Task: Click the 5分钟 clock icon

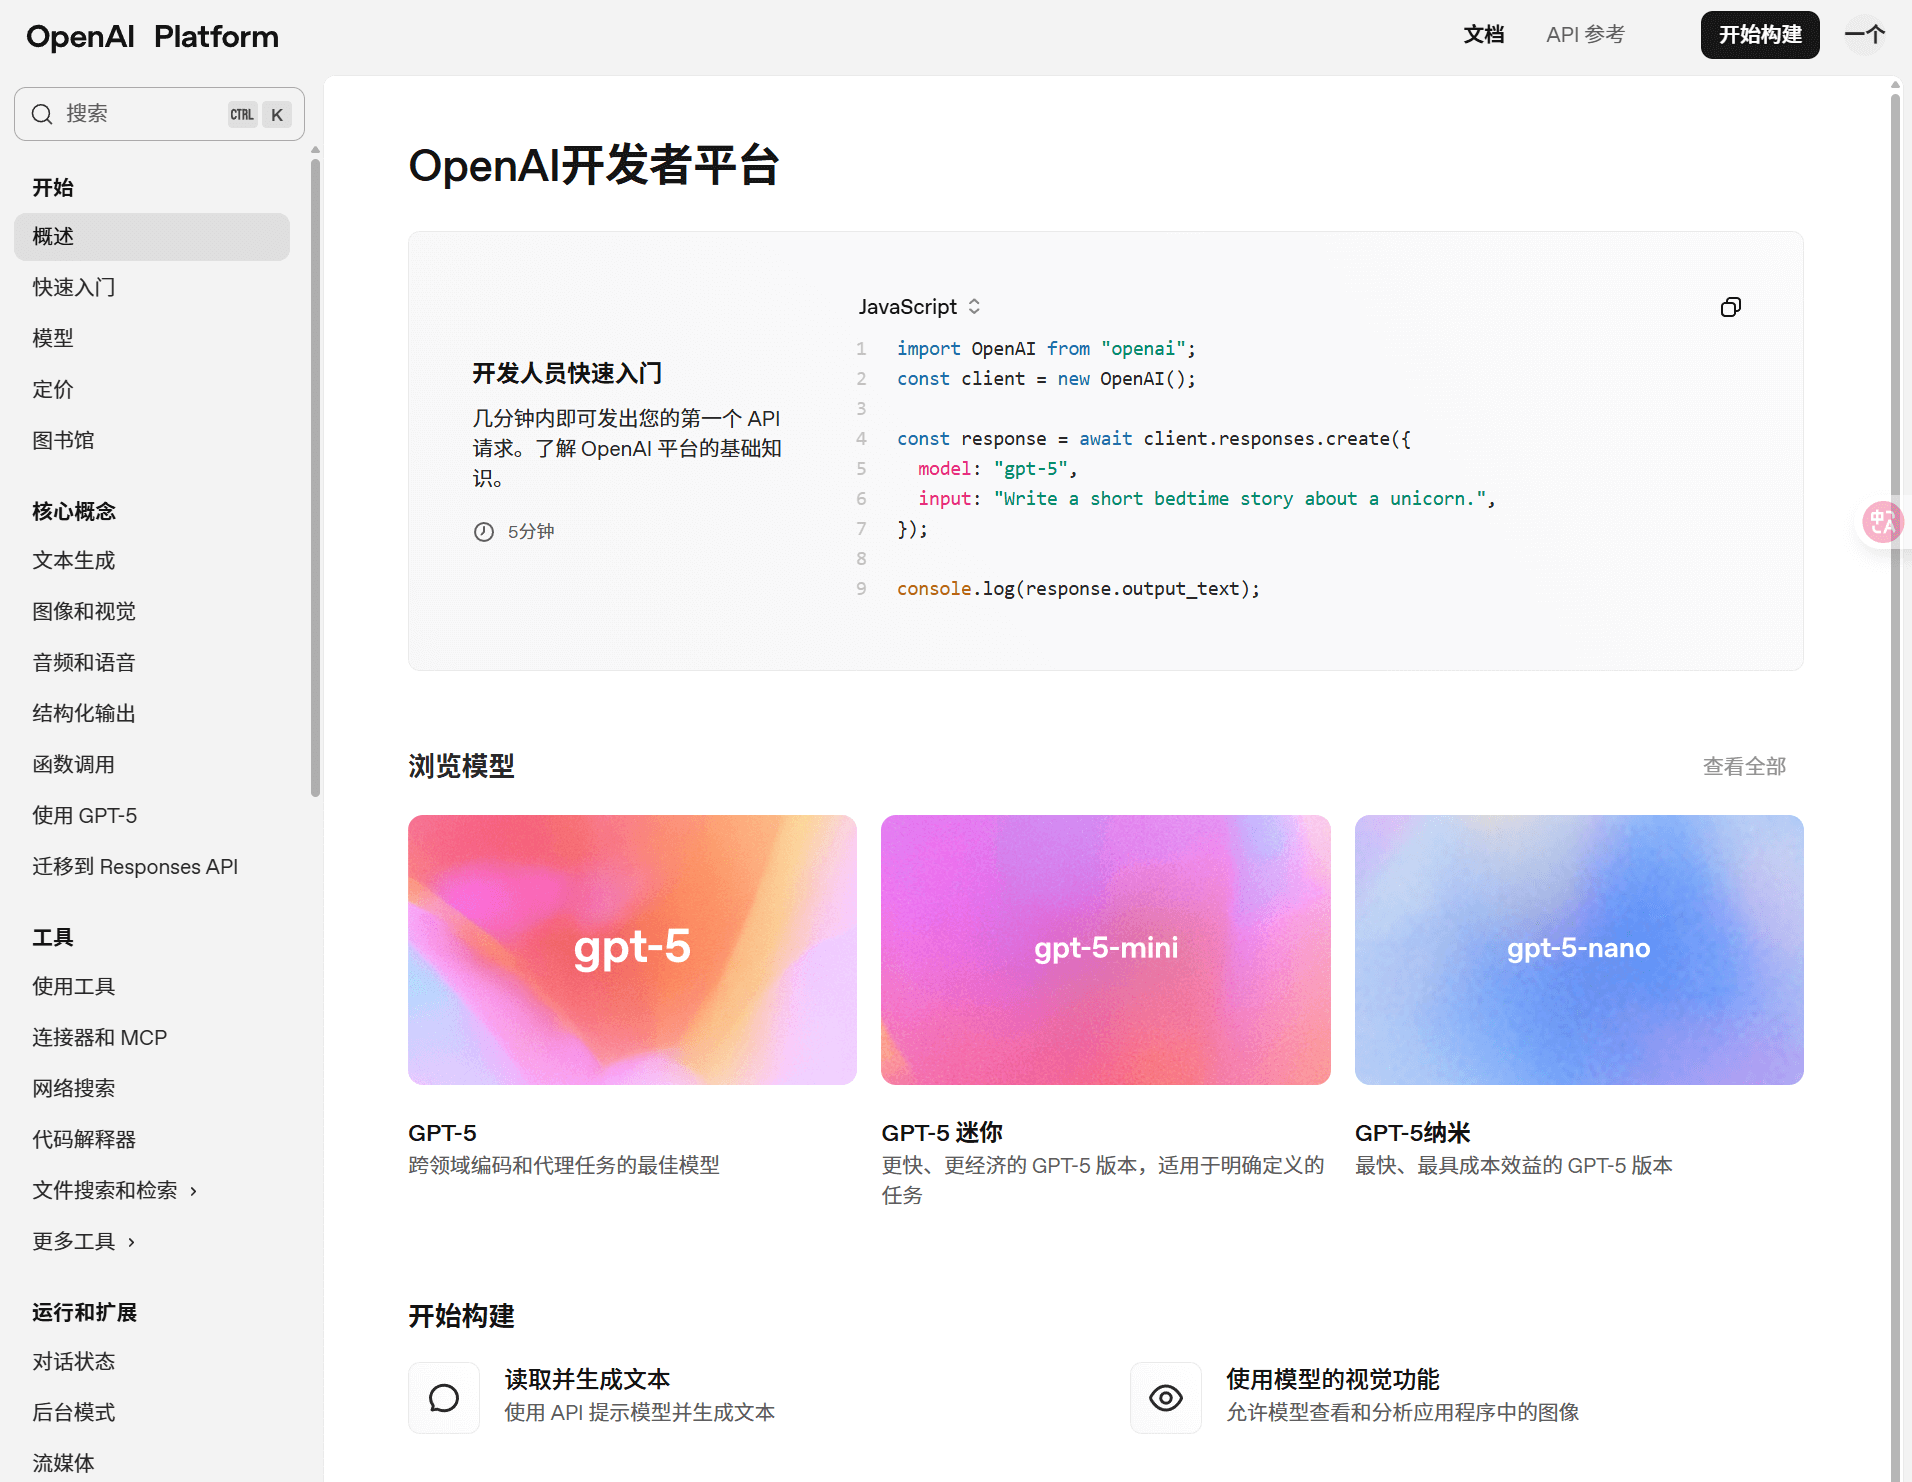Action: (x=484, y=532)
